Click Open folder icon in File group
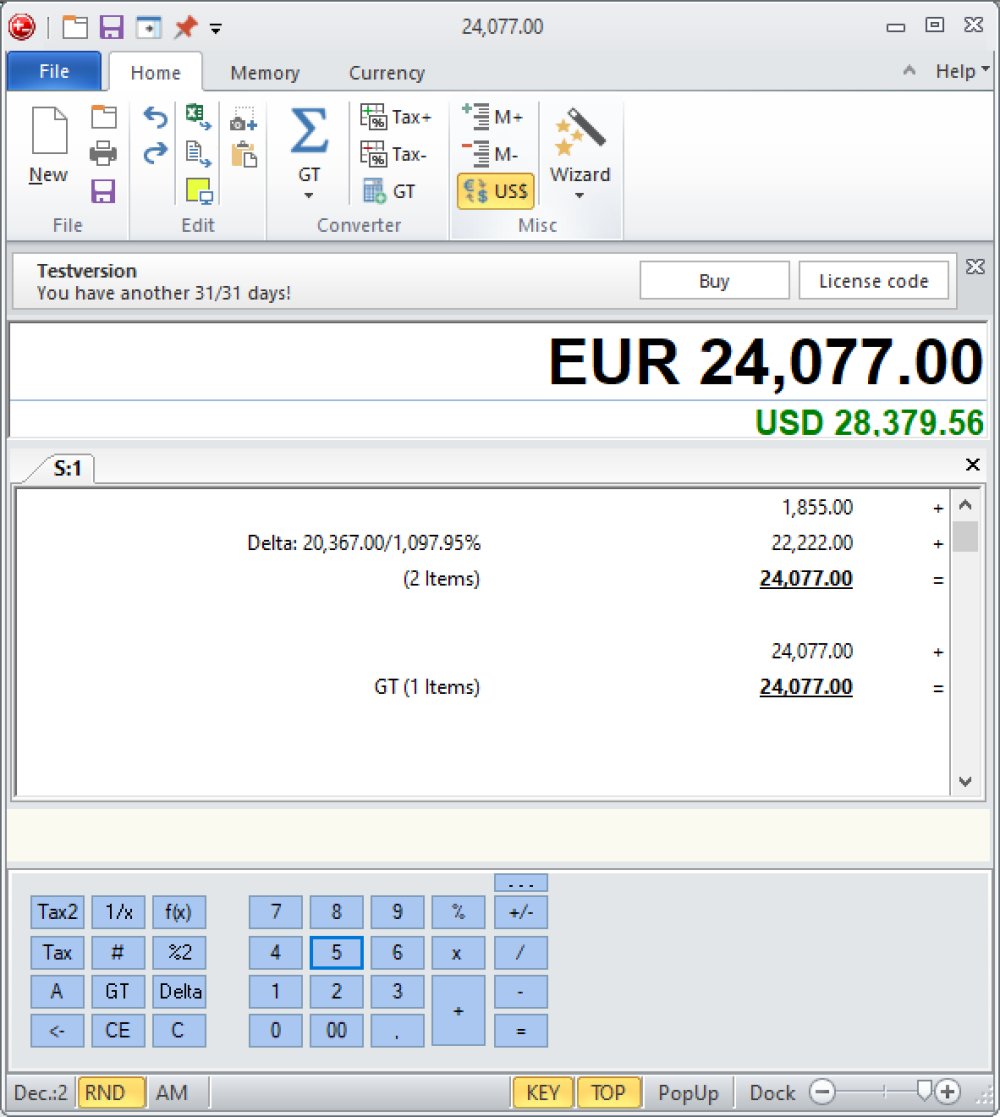 [104, 117]
